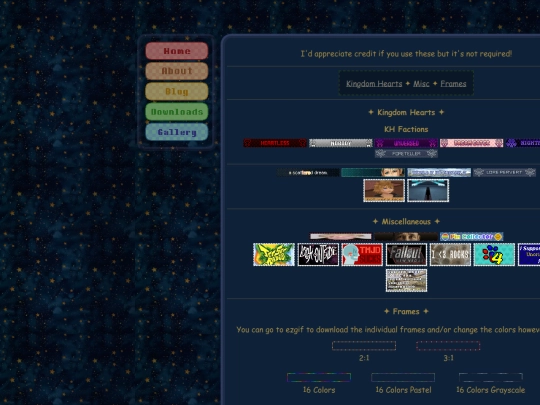Select the Downloads nav button

click(x=177, y=112)
